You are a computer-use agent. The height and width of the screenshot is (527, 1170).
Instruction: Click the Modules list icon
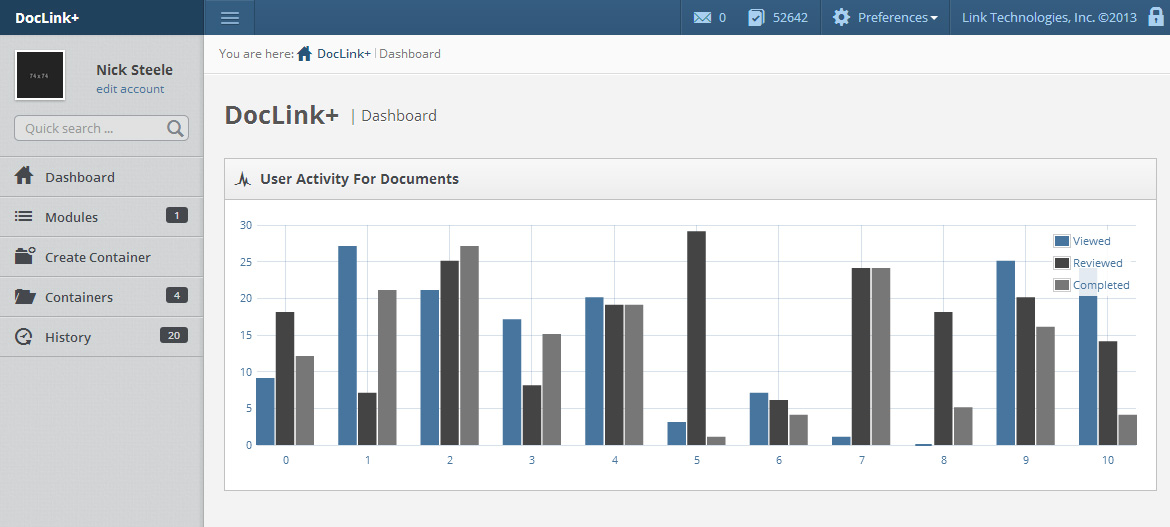24,216
